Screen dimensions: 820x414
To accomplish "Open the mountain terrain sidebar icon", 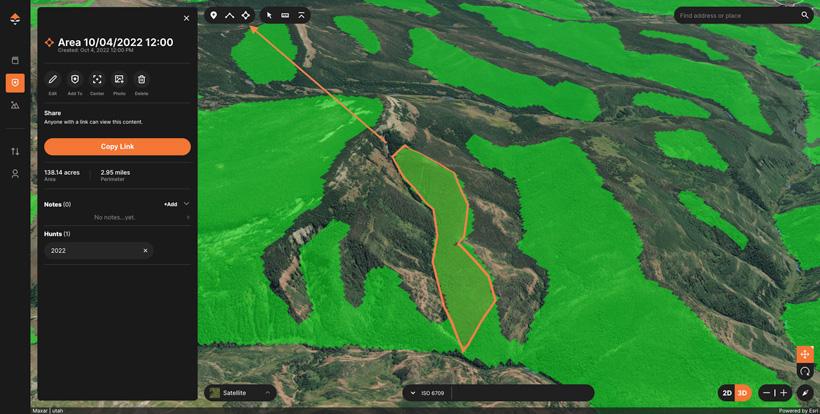I will pyautogui.click(x=15, y=106).
